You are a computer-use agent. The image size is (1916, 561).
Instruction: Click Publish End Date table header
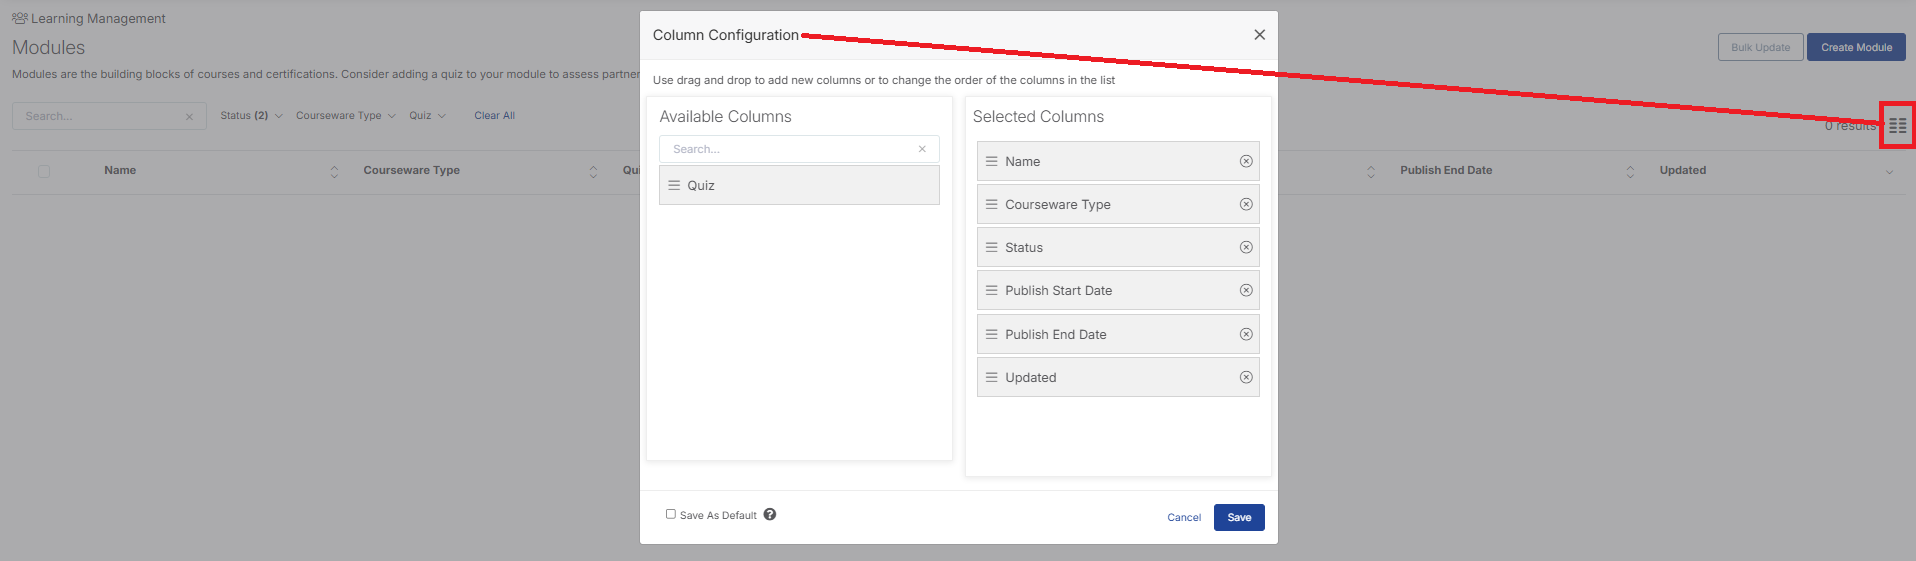[1446, 170]
